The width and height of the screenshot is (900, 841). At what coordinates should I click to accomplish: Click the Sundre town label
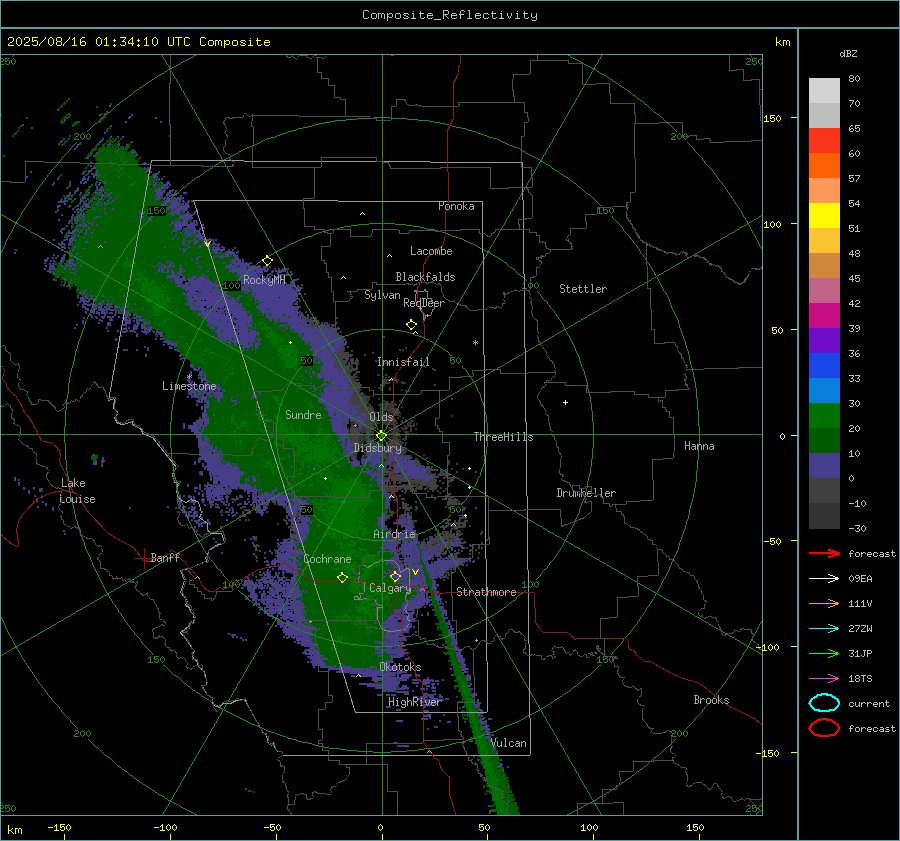(x=303, y=414)
